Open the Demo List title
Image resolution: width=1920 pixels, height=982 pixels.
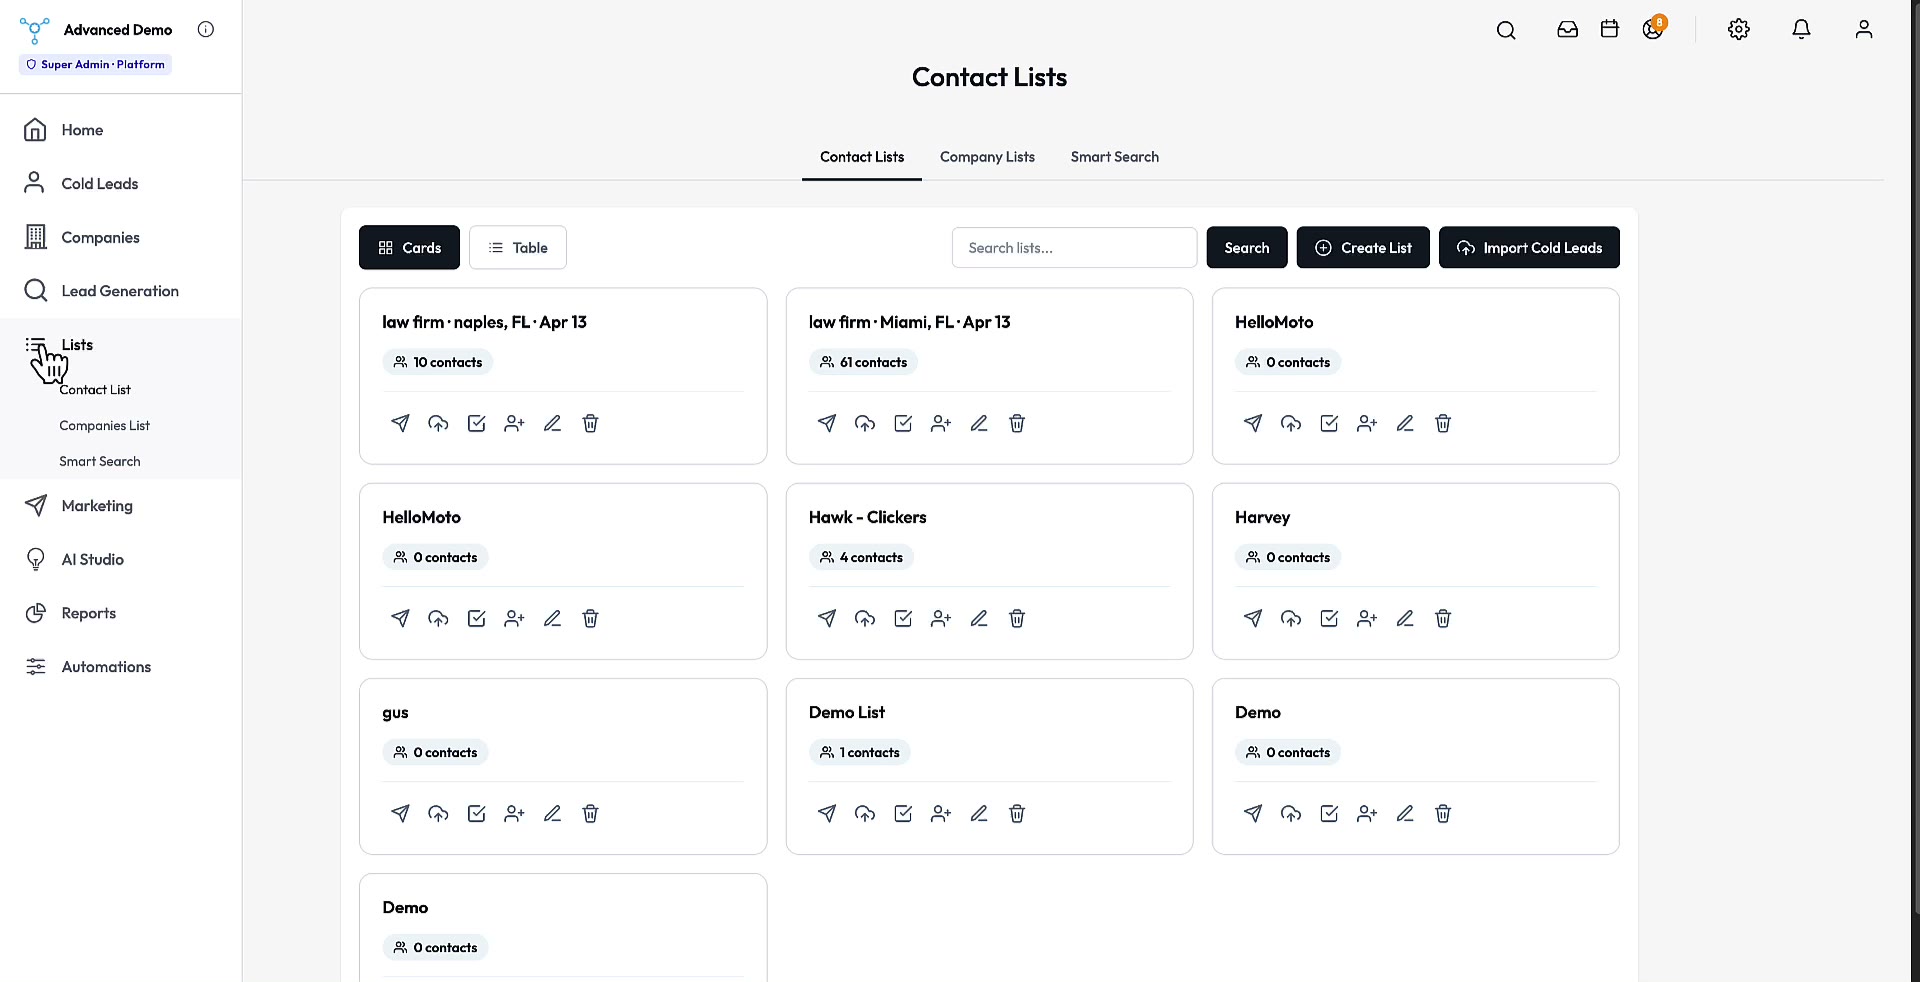click(846, 712)
